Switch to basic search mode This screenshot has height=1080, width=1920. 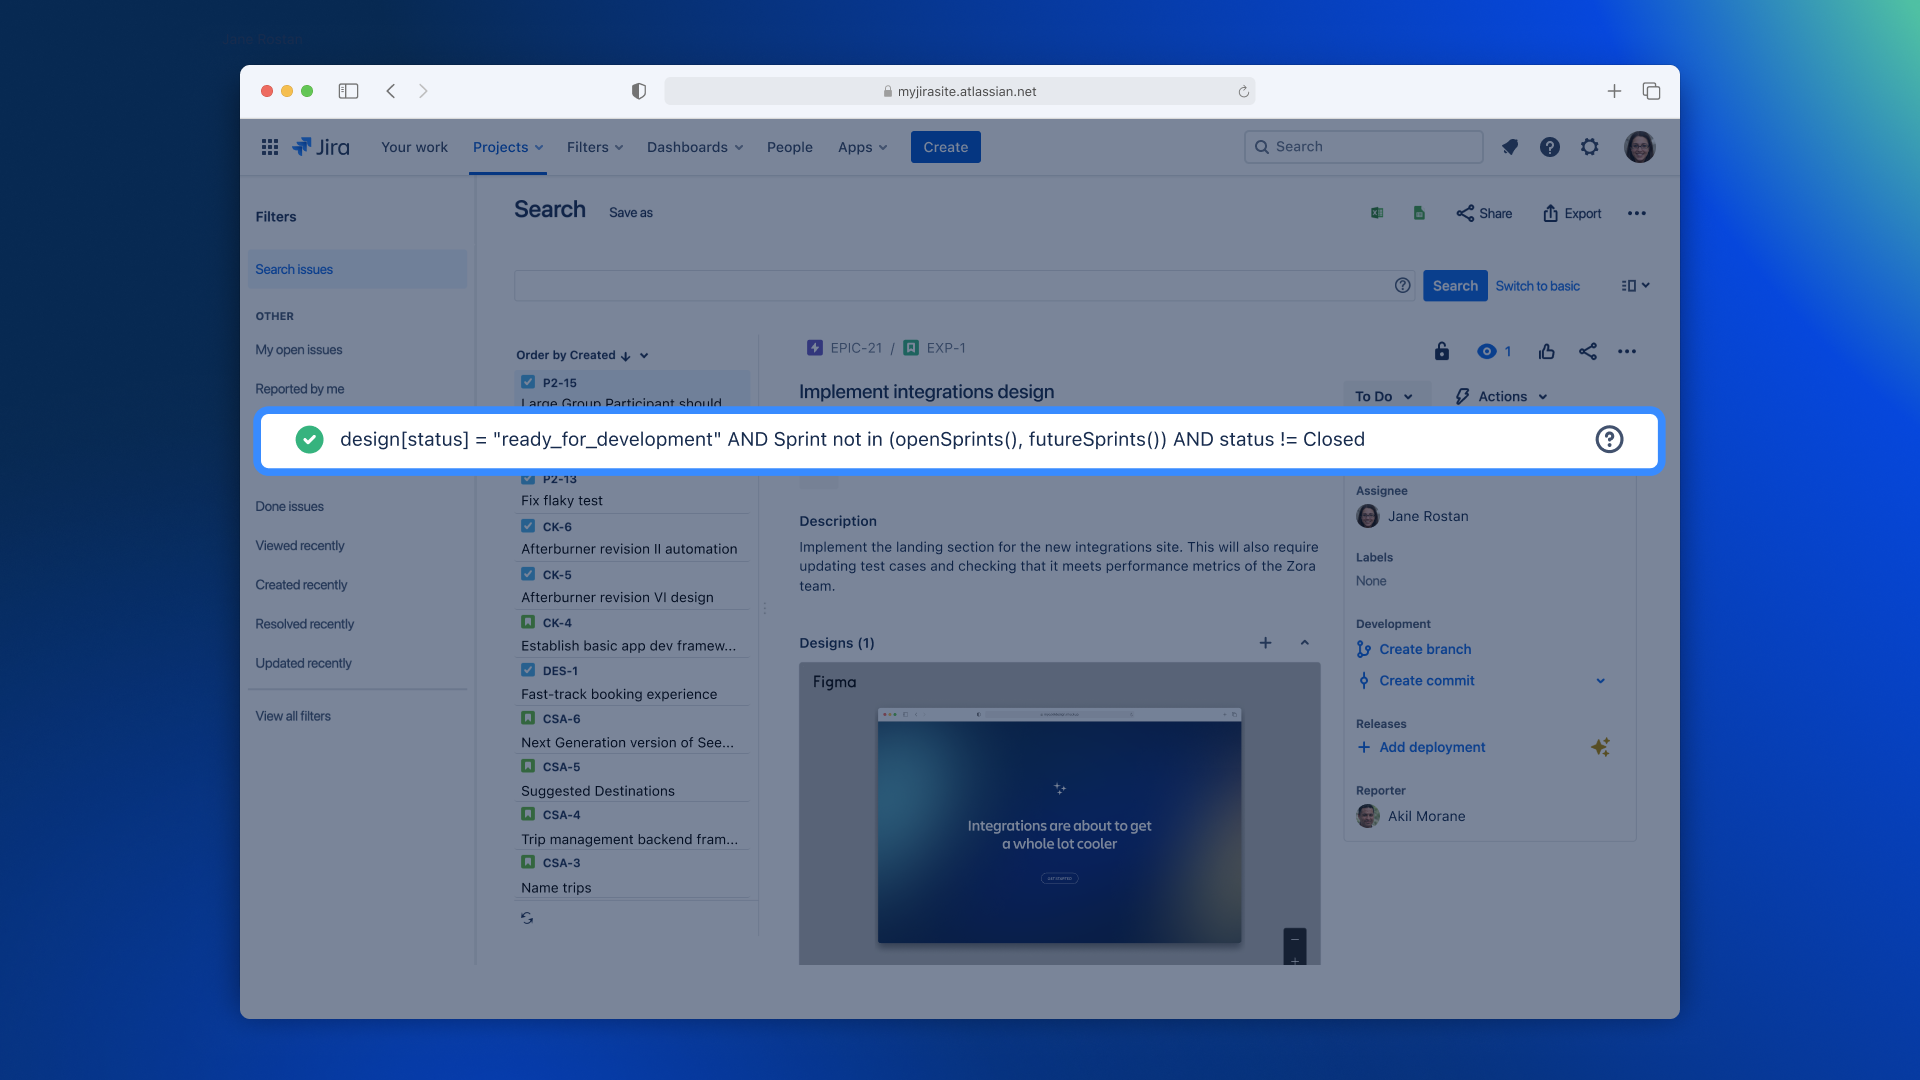1537,286
